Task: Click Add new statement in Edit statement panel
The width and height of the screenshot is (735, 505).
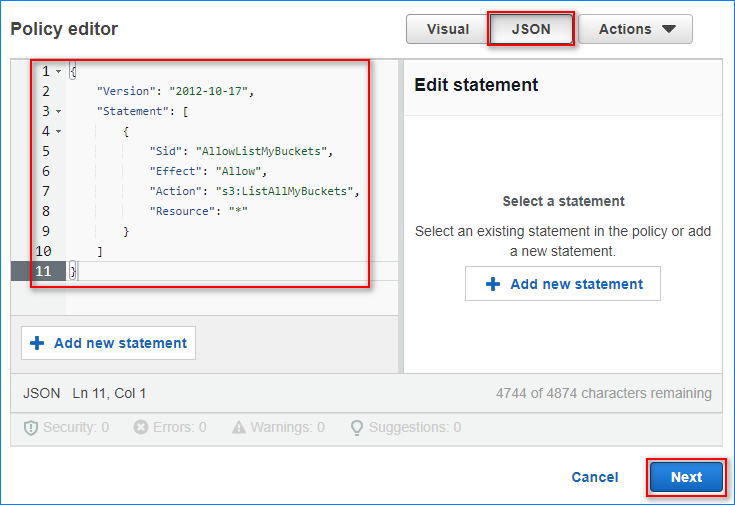Action: 563,284
